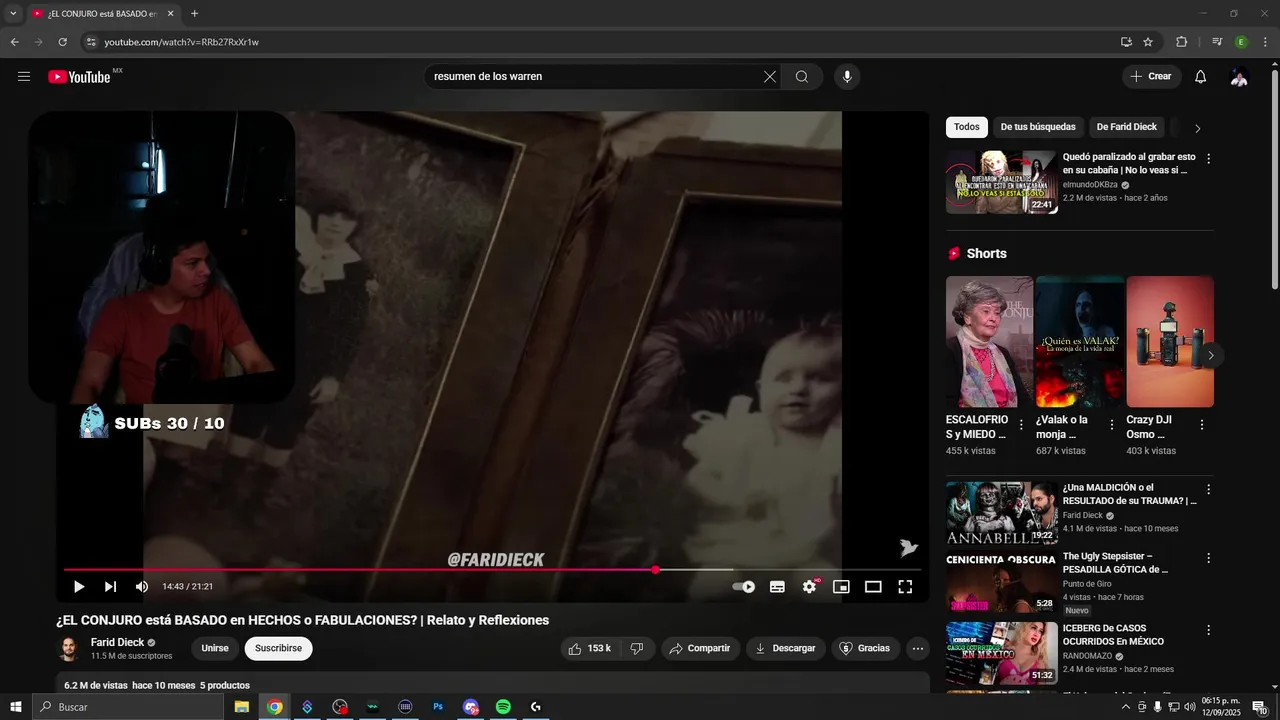Toggle subtitles in the video player
The height and width of the screenshot is (720, 1280).
coord(777,587)
